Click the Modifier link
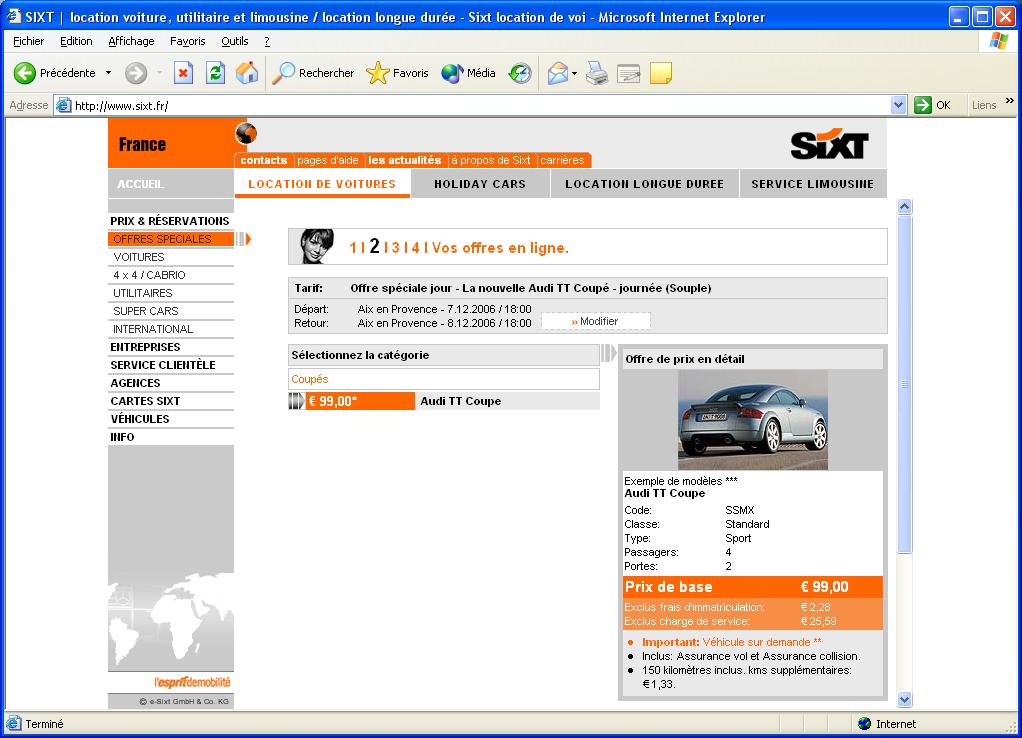 point(596,321)
